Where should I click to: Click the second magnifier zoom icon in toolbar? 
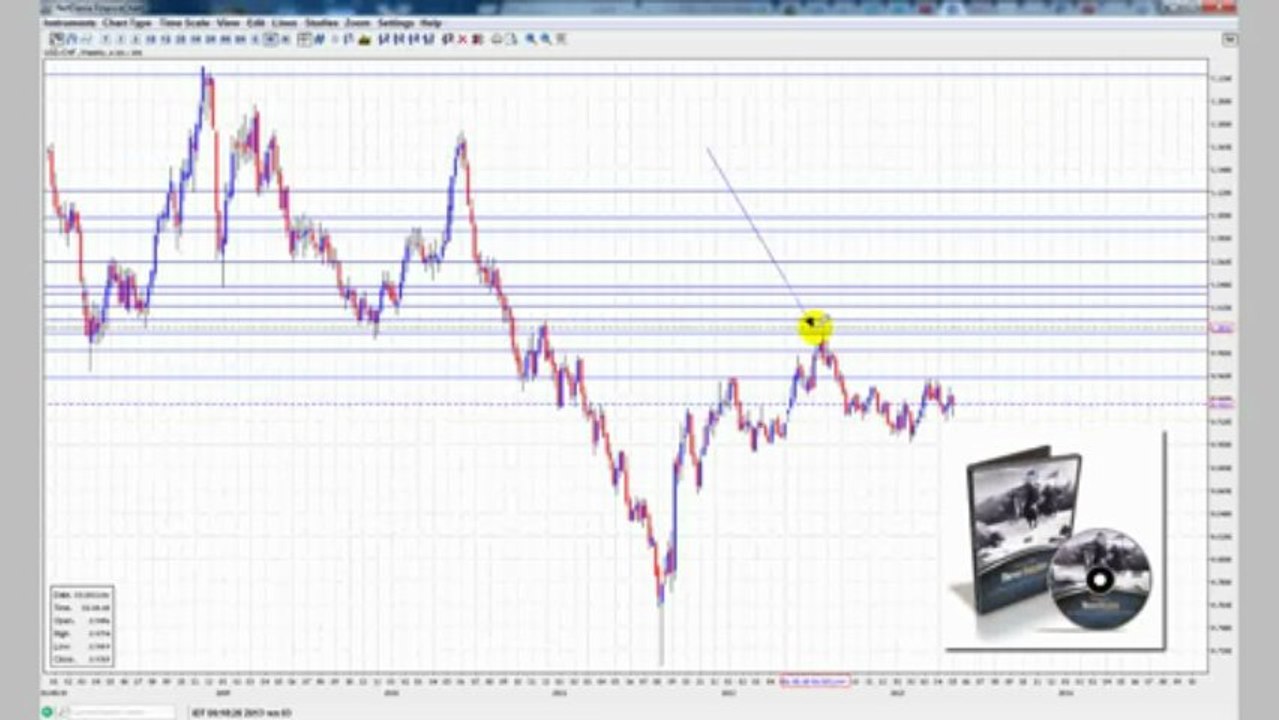click(x=546, y=39)
